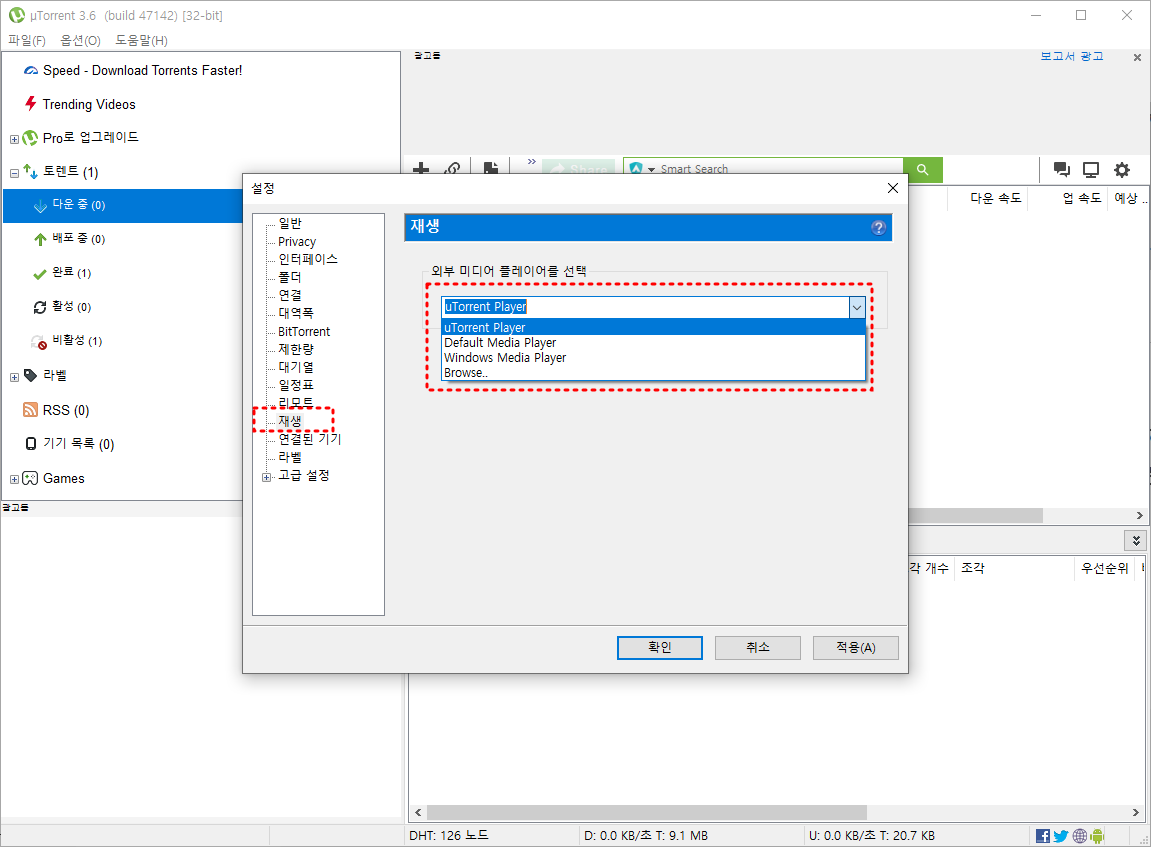Expand the Games tree node
Image resolution: width=1151 pixels, height=847 pixels.
click(x=14, y=479)
